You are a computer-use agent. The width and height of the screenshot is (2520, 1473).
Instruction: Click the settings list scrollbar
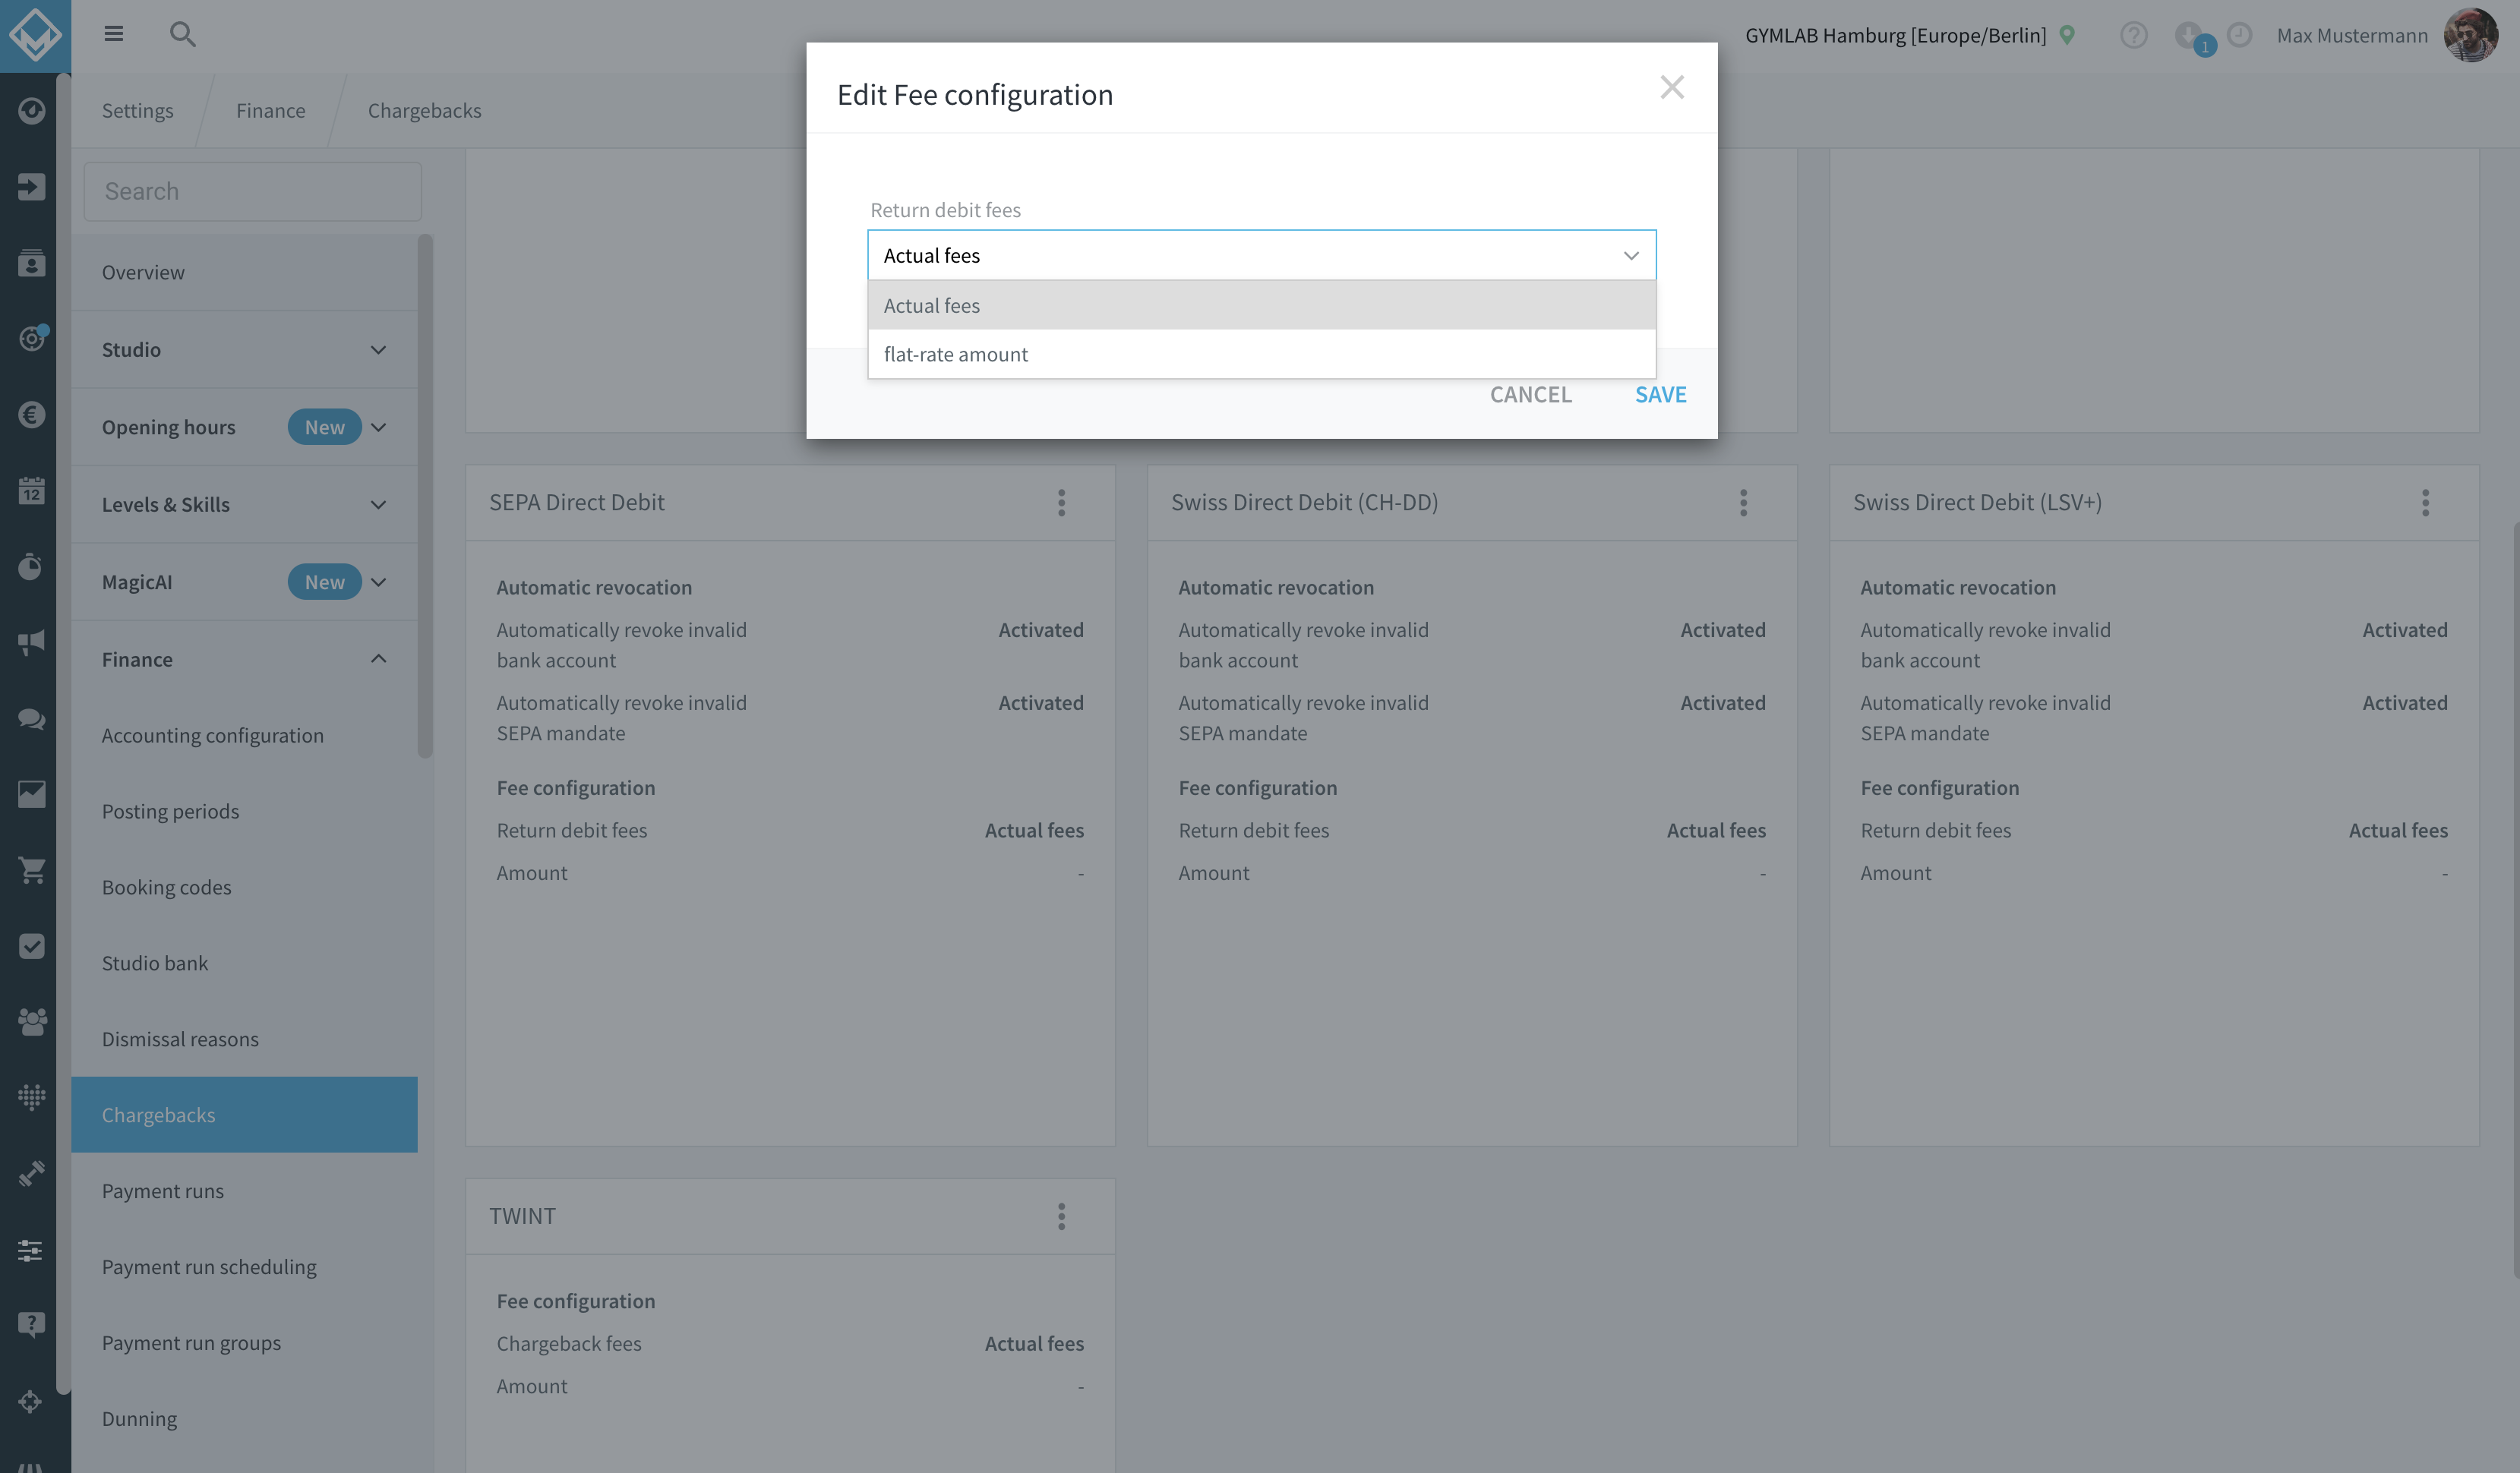click(x=426, y=496)
